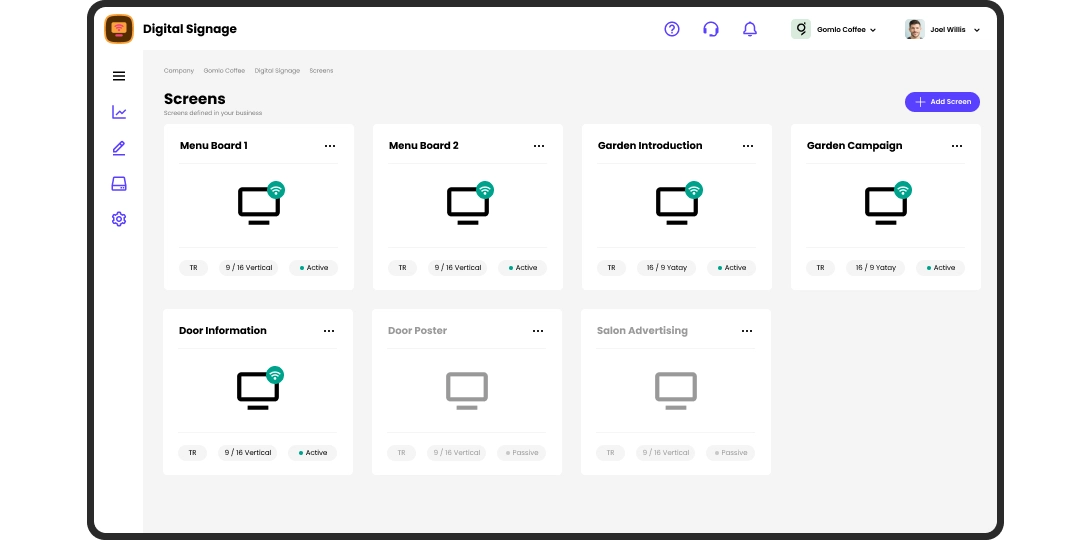
Task: Open the hamburger menu in the sidebar
Action: [x=119, y=76]
